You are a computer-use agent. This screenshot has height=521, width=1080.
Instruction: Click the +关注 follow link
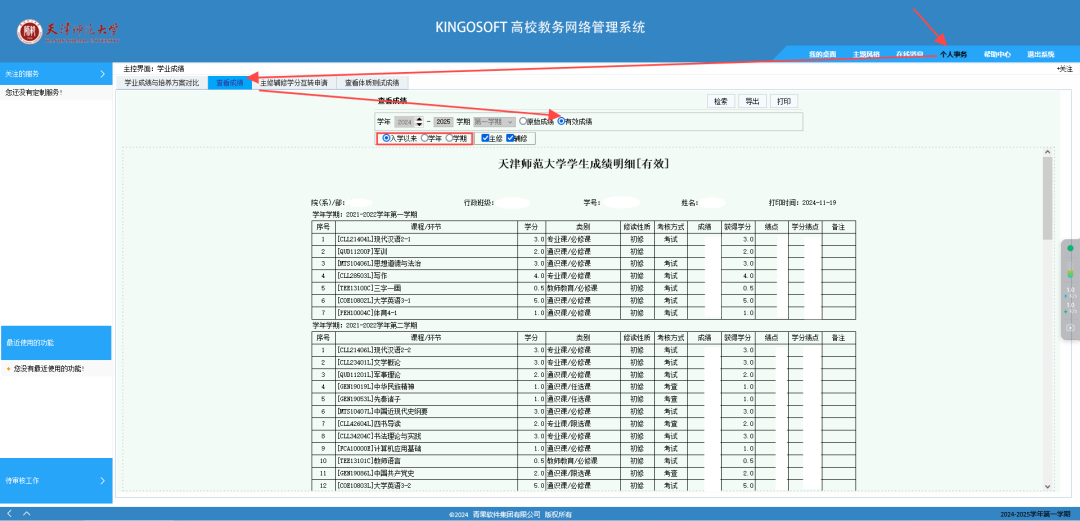point(1064,69)
